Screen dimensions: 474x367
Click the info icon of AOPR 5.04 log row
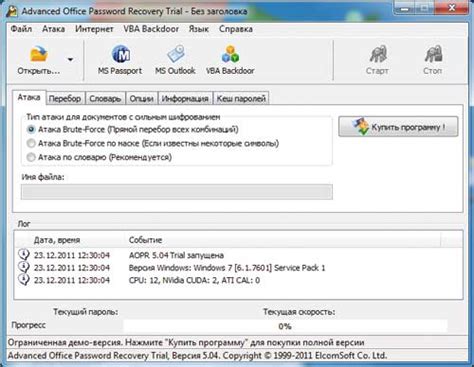[x=24, y=255]
